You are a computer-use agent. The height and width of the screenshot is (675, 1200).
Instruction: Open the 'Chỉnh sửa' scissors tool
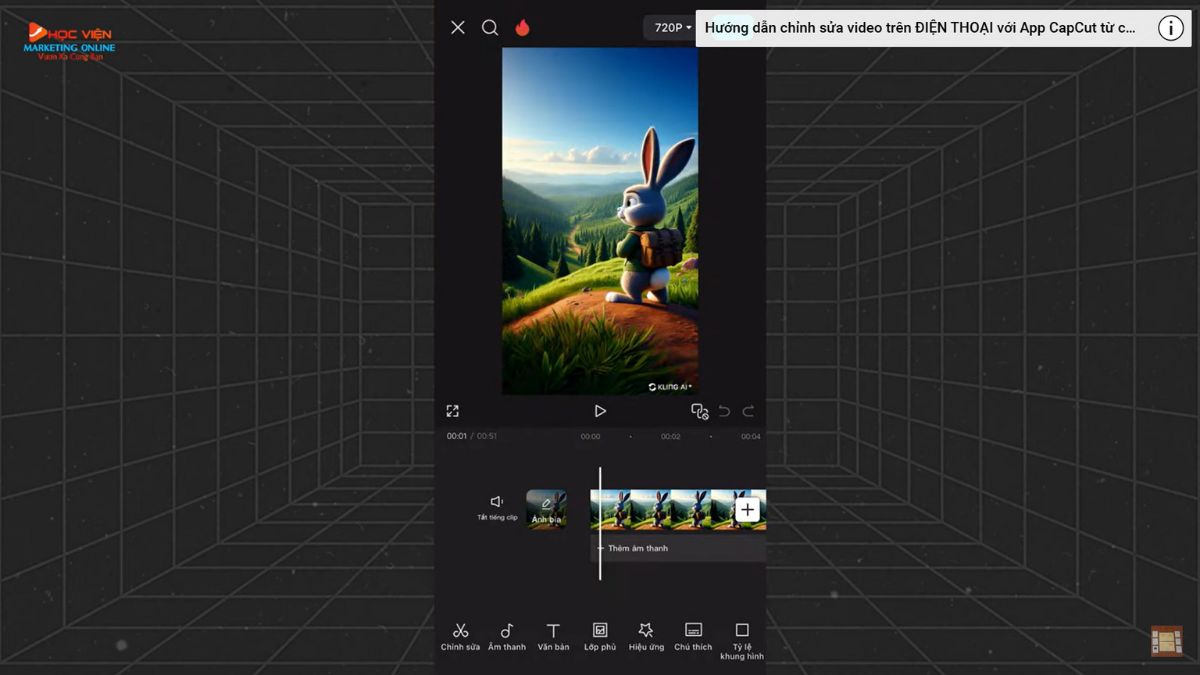click(460, 636)
